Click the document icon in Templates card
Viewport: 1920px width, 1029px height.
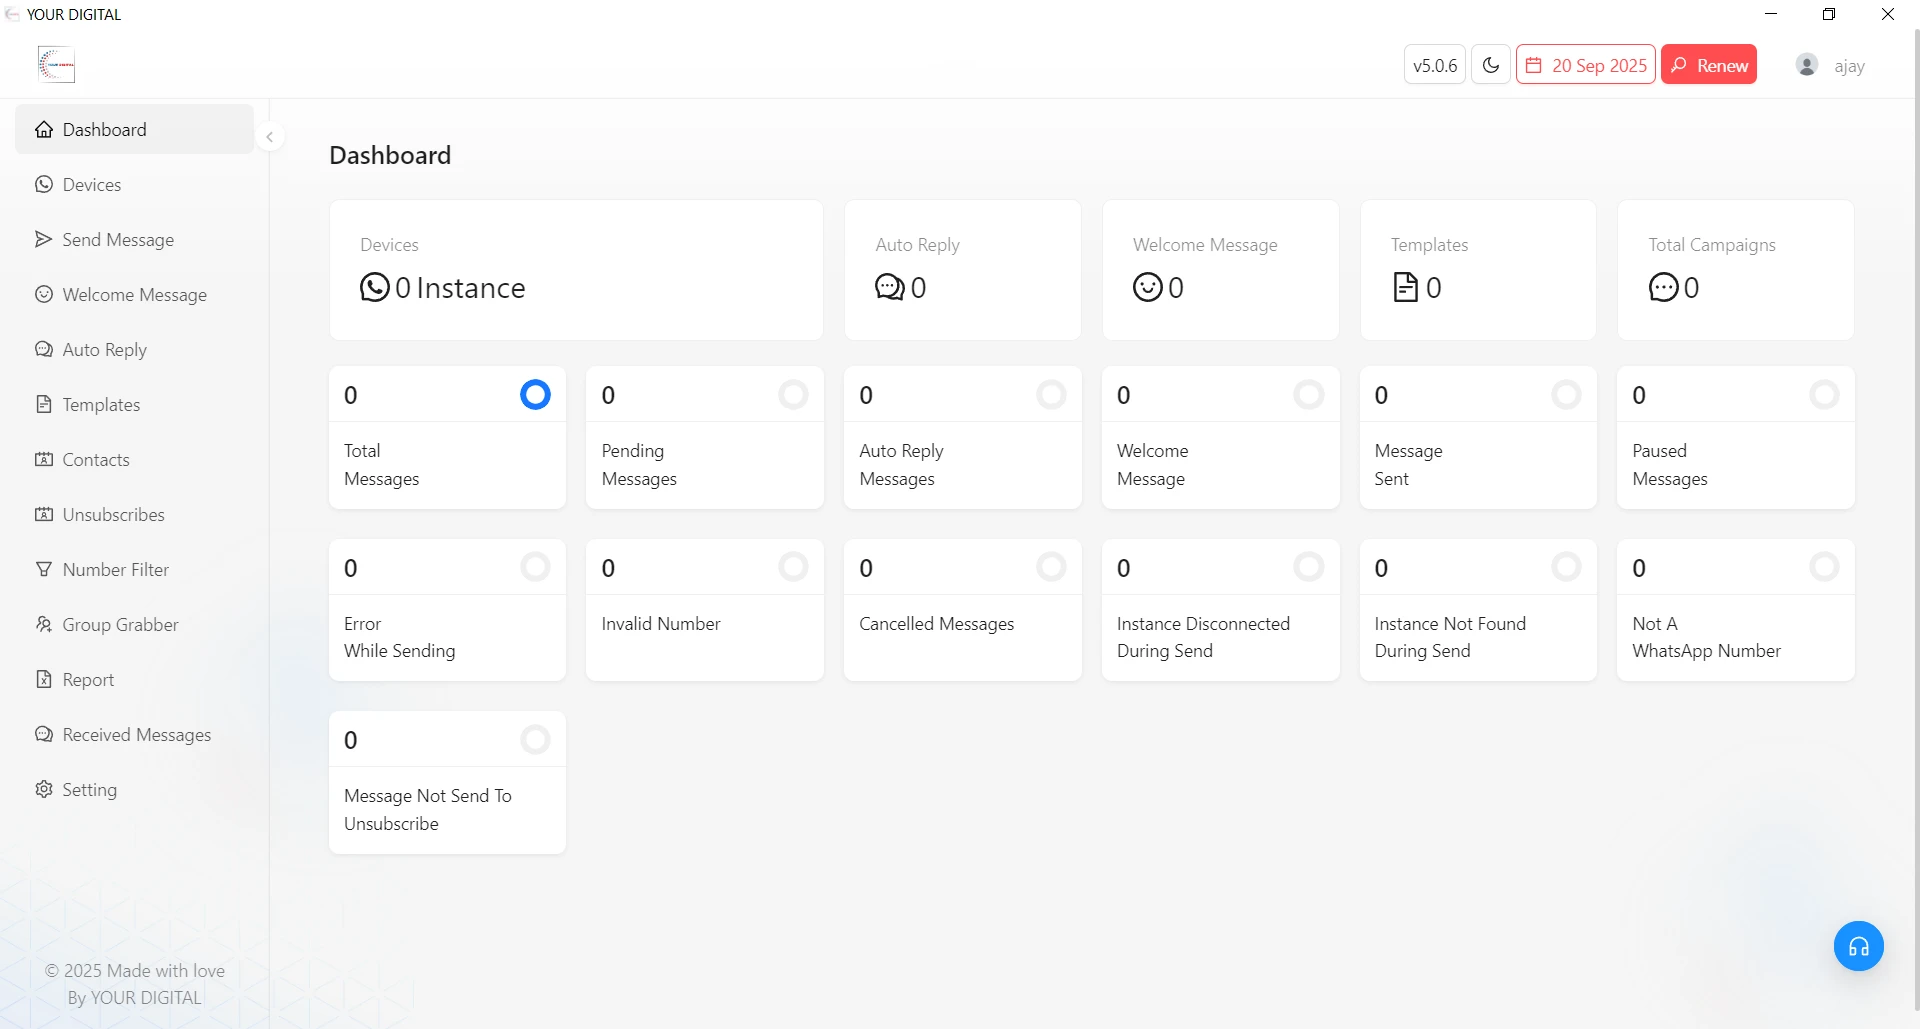point(1405,288)
